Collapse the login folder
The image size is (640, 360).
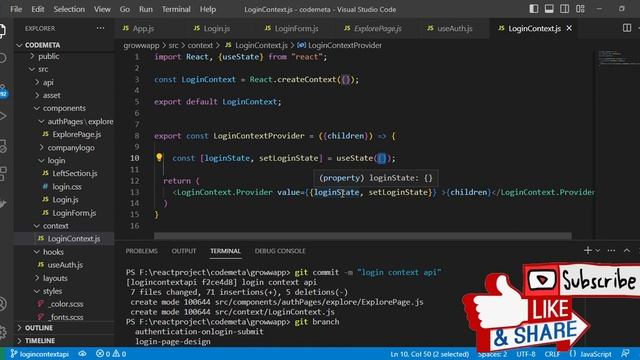tap(64, 161)
